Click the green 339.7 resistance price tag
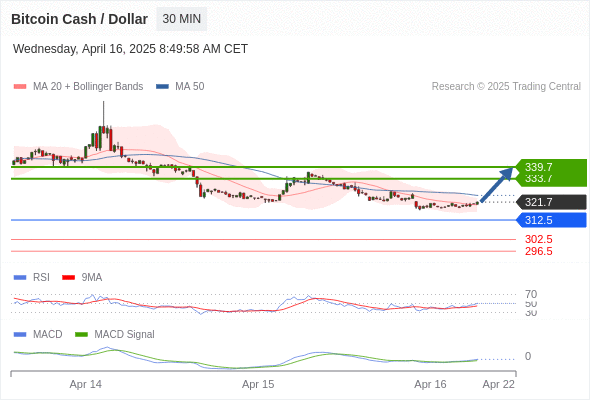This screenshot has height=400, width=590. click(x=550, y=167)
